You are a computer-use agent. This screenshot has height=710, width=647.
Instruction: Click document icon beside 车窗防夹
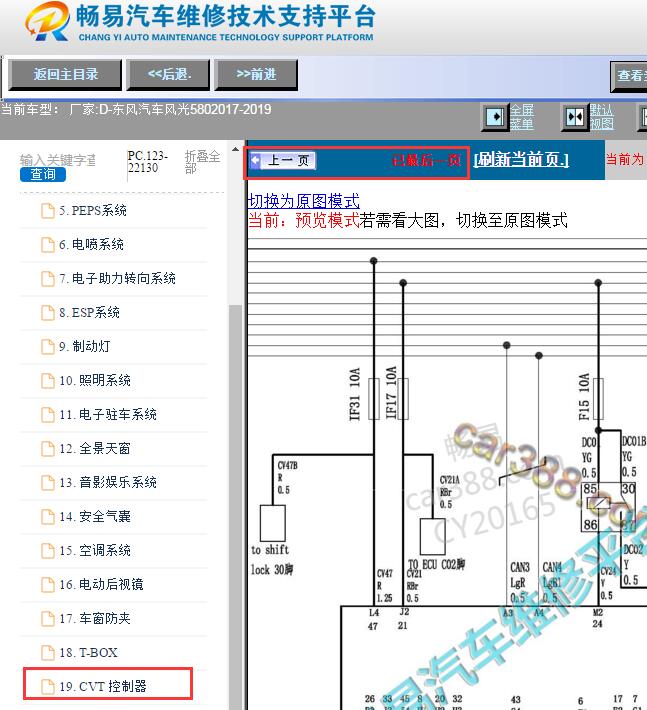click(x=48, y=619)
